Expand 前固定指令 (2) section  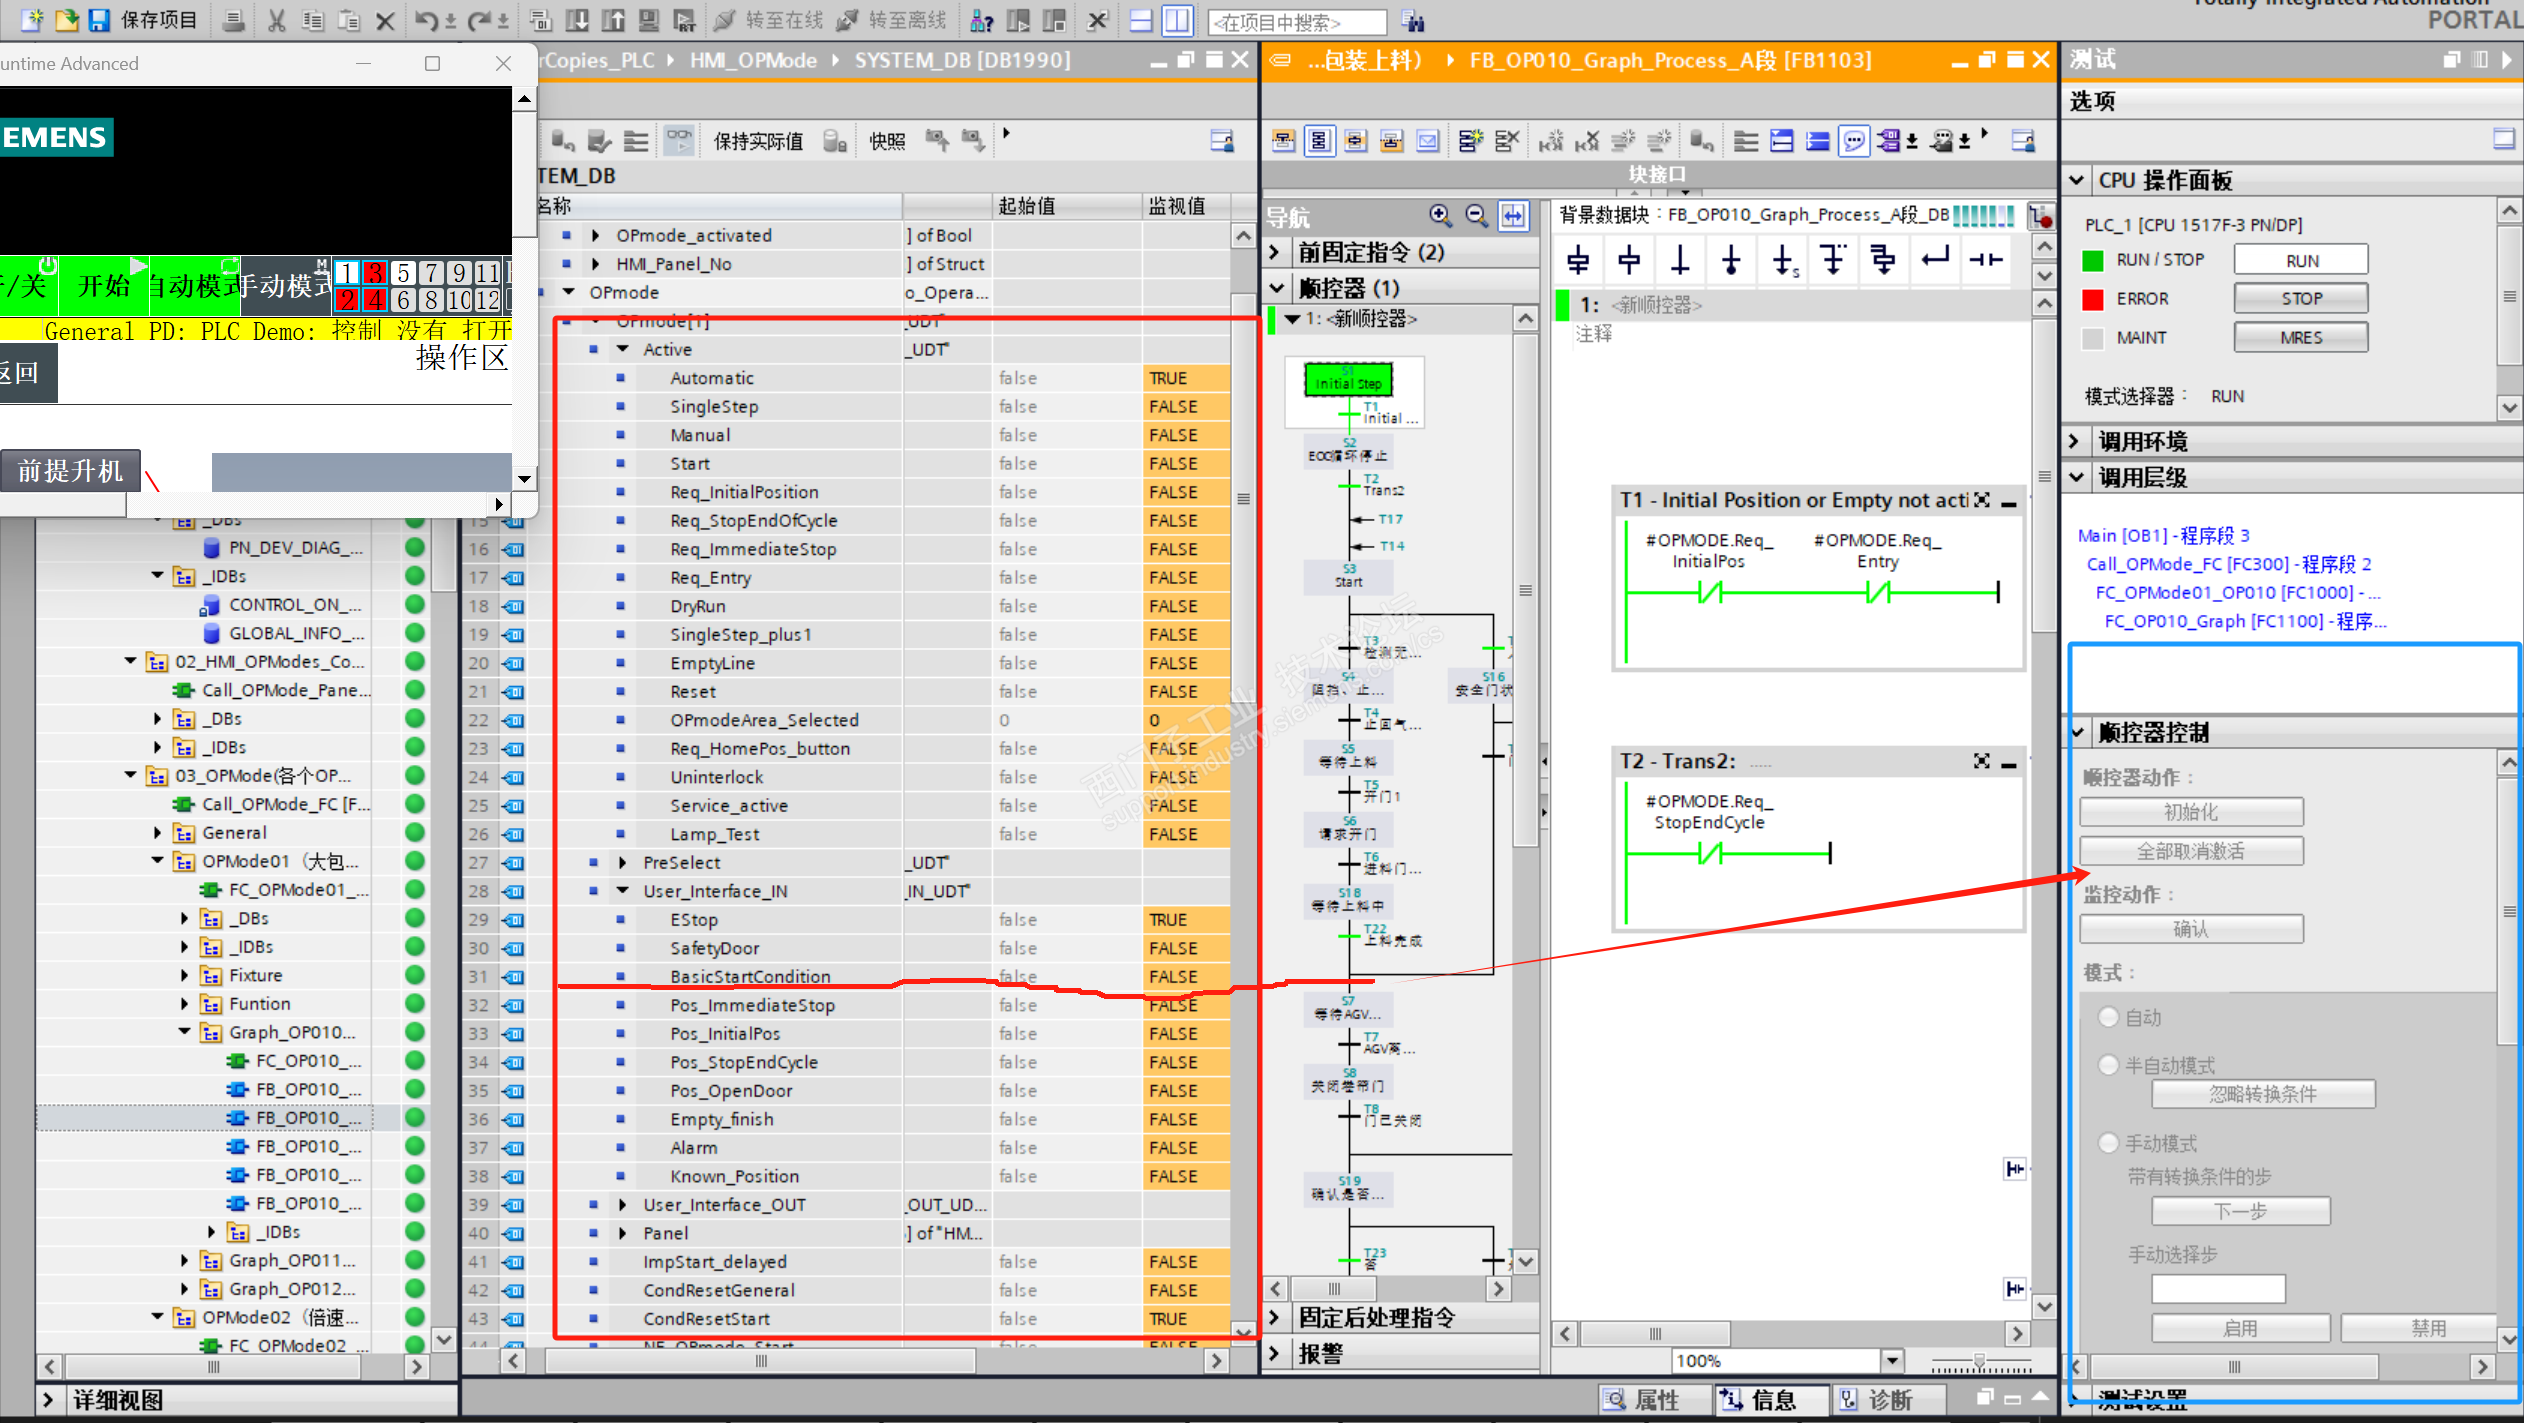click(x=1275, y=252)
